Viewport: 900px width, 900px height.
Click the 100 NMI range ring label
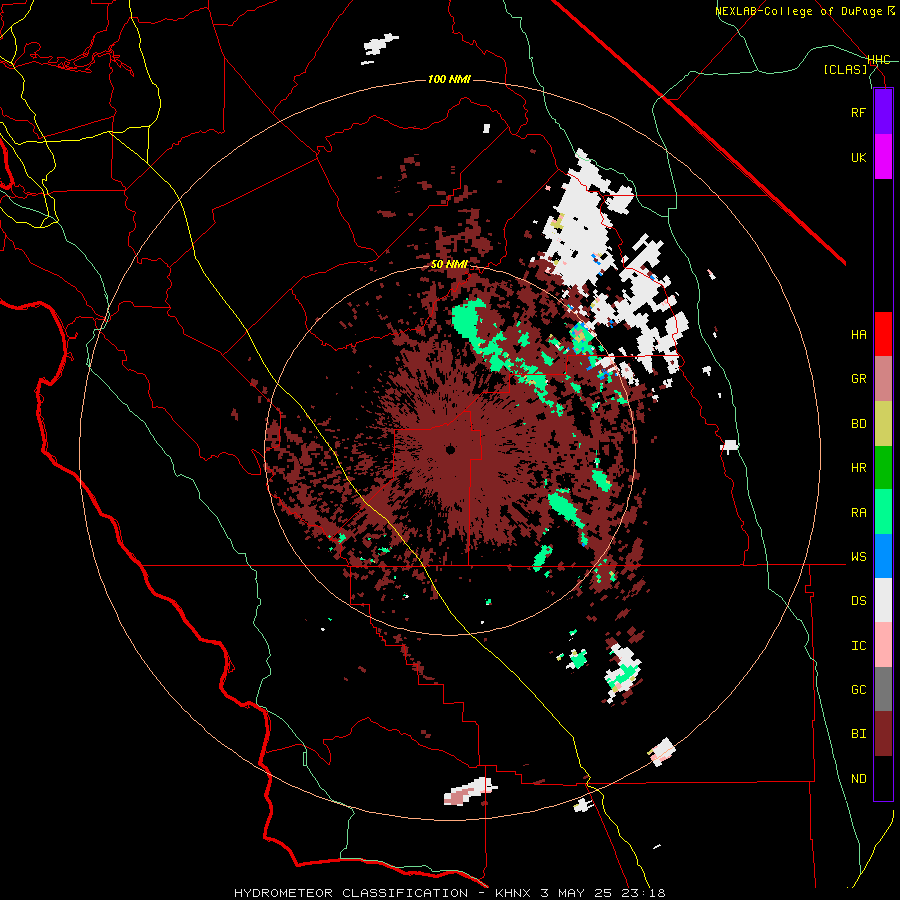click(x=449, y=79)
